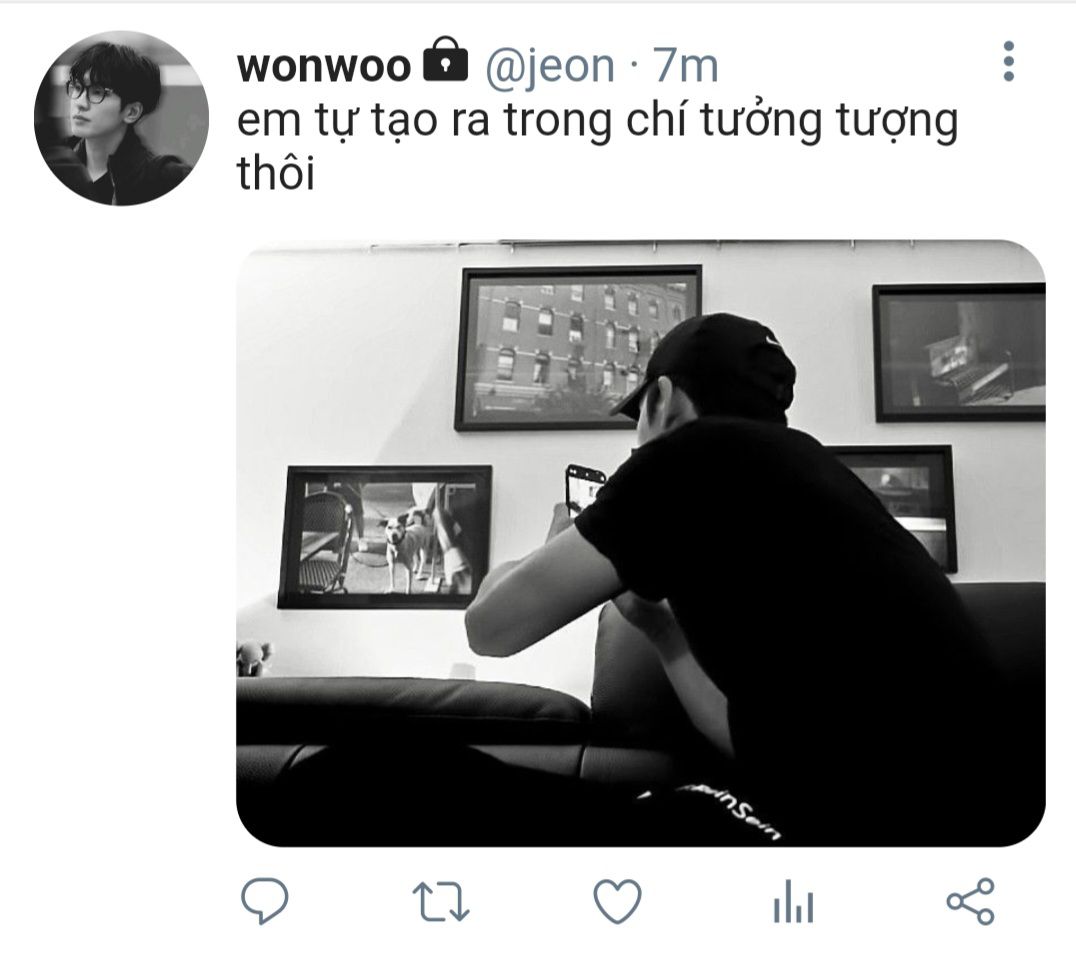Open tweet details by clicking the caption text

(x=596, y=146)
